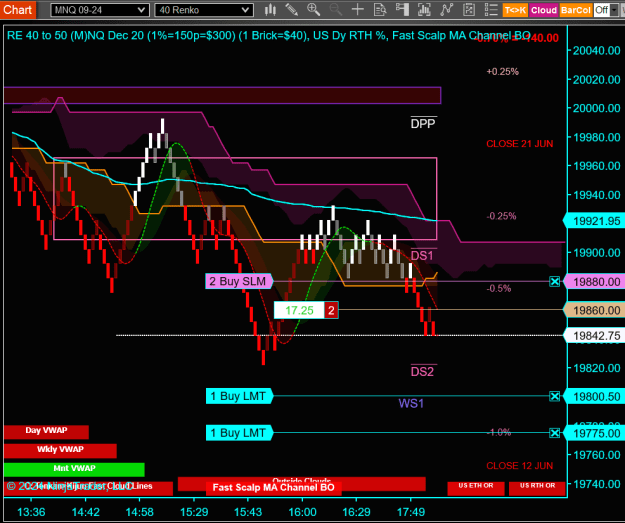
Task: Click the green Mnt VWAP indicator bar
Action: point(74,470)
